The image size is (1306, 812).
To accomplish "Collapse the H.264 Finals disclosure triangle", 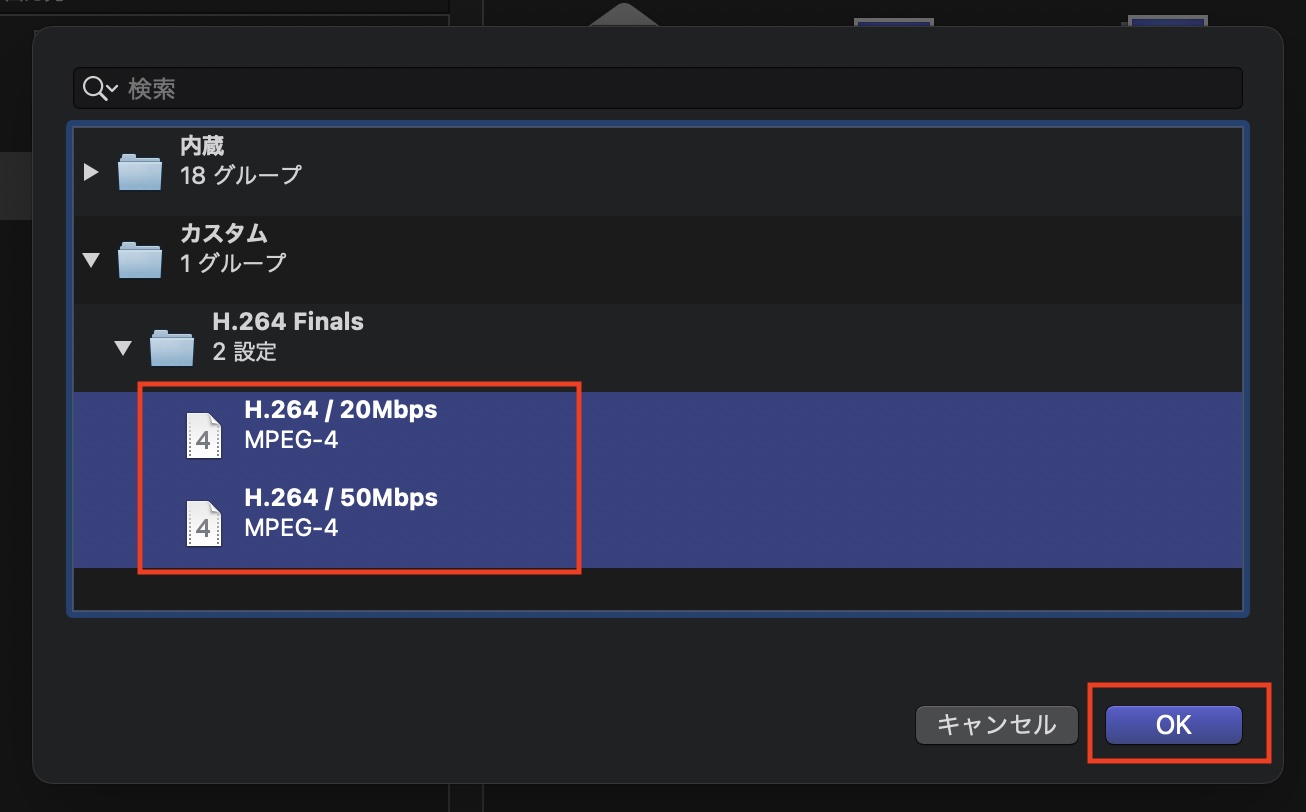I will (124, 349).
